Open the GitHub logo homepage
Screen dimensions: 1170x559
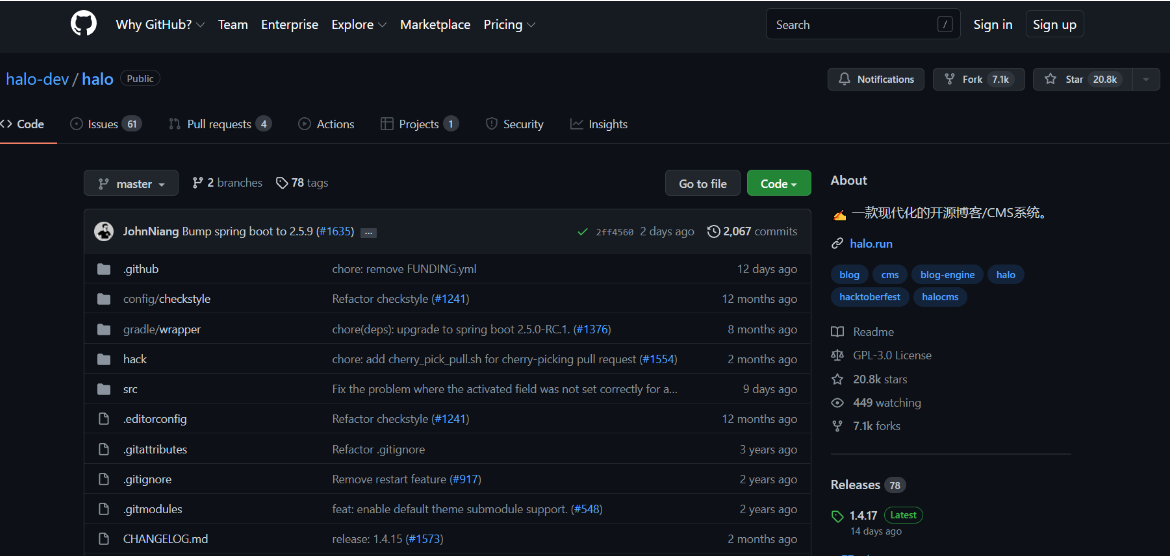tap(84, 24)
